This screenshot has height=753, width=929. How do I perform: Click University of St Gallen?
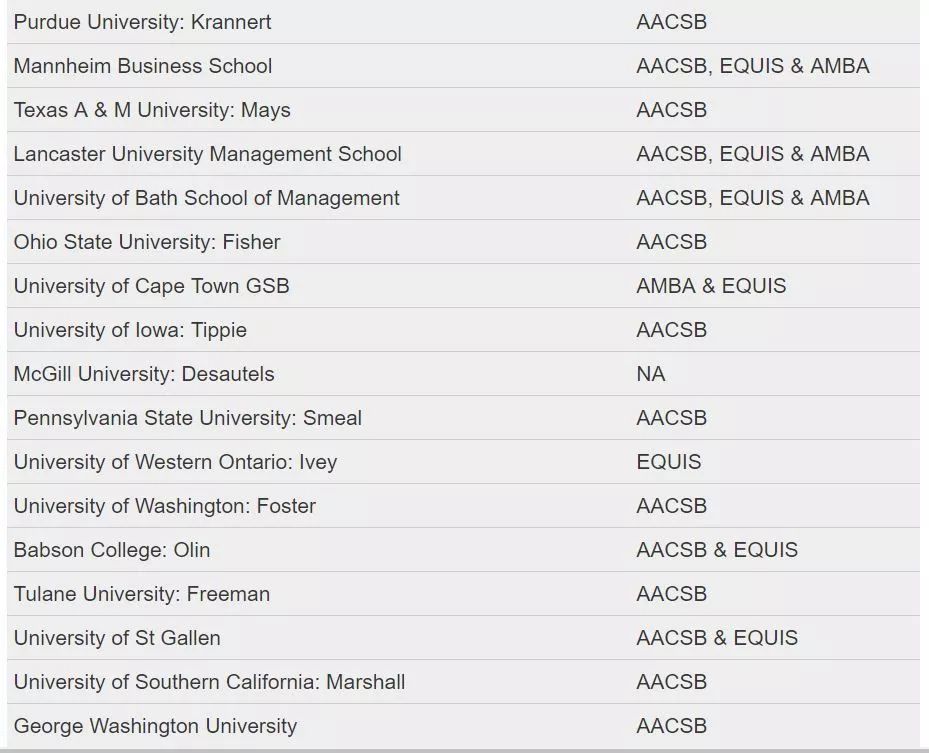click(x=117, y=638)
